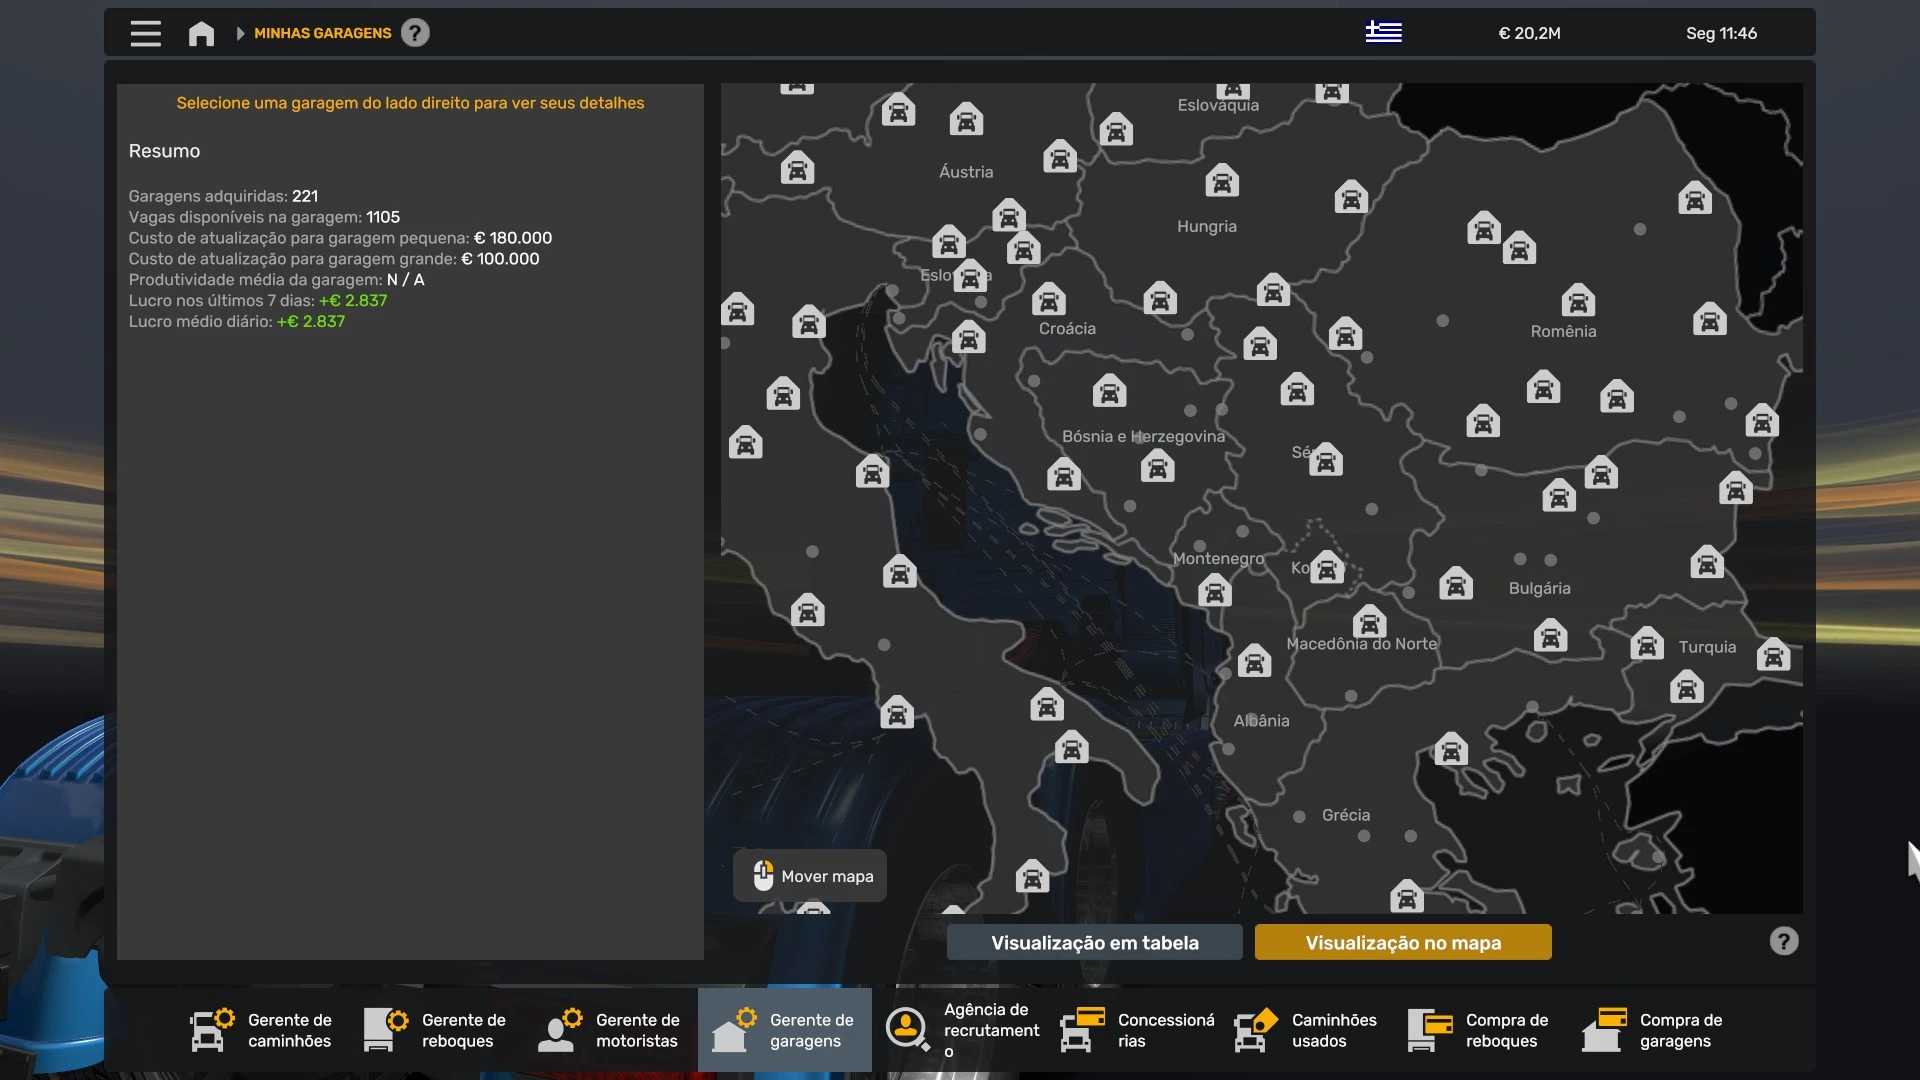Click the garage marker below Montenegro
The height and width of the screenshot is (1080, 1920).
pos(1215,591)
